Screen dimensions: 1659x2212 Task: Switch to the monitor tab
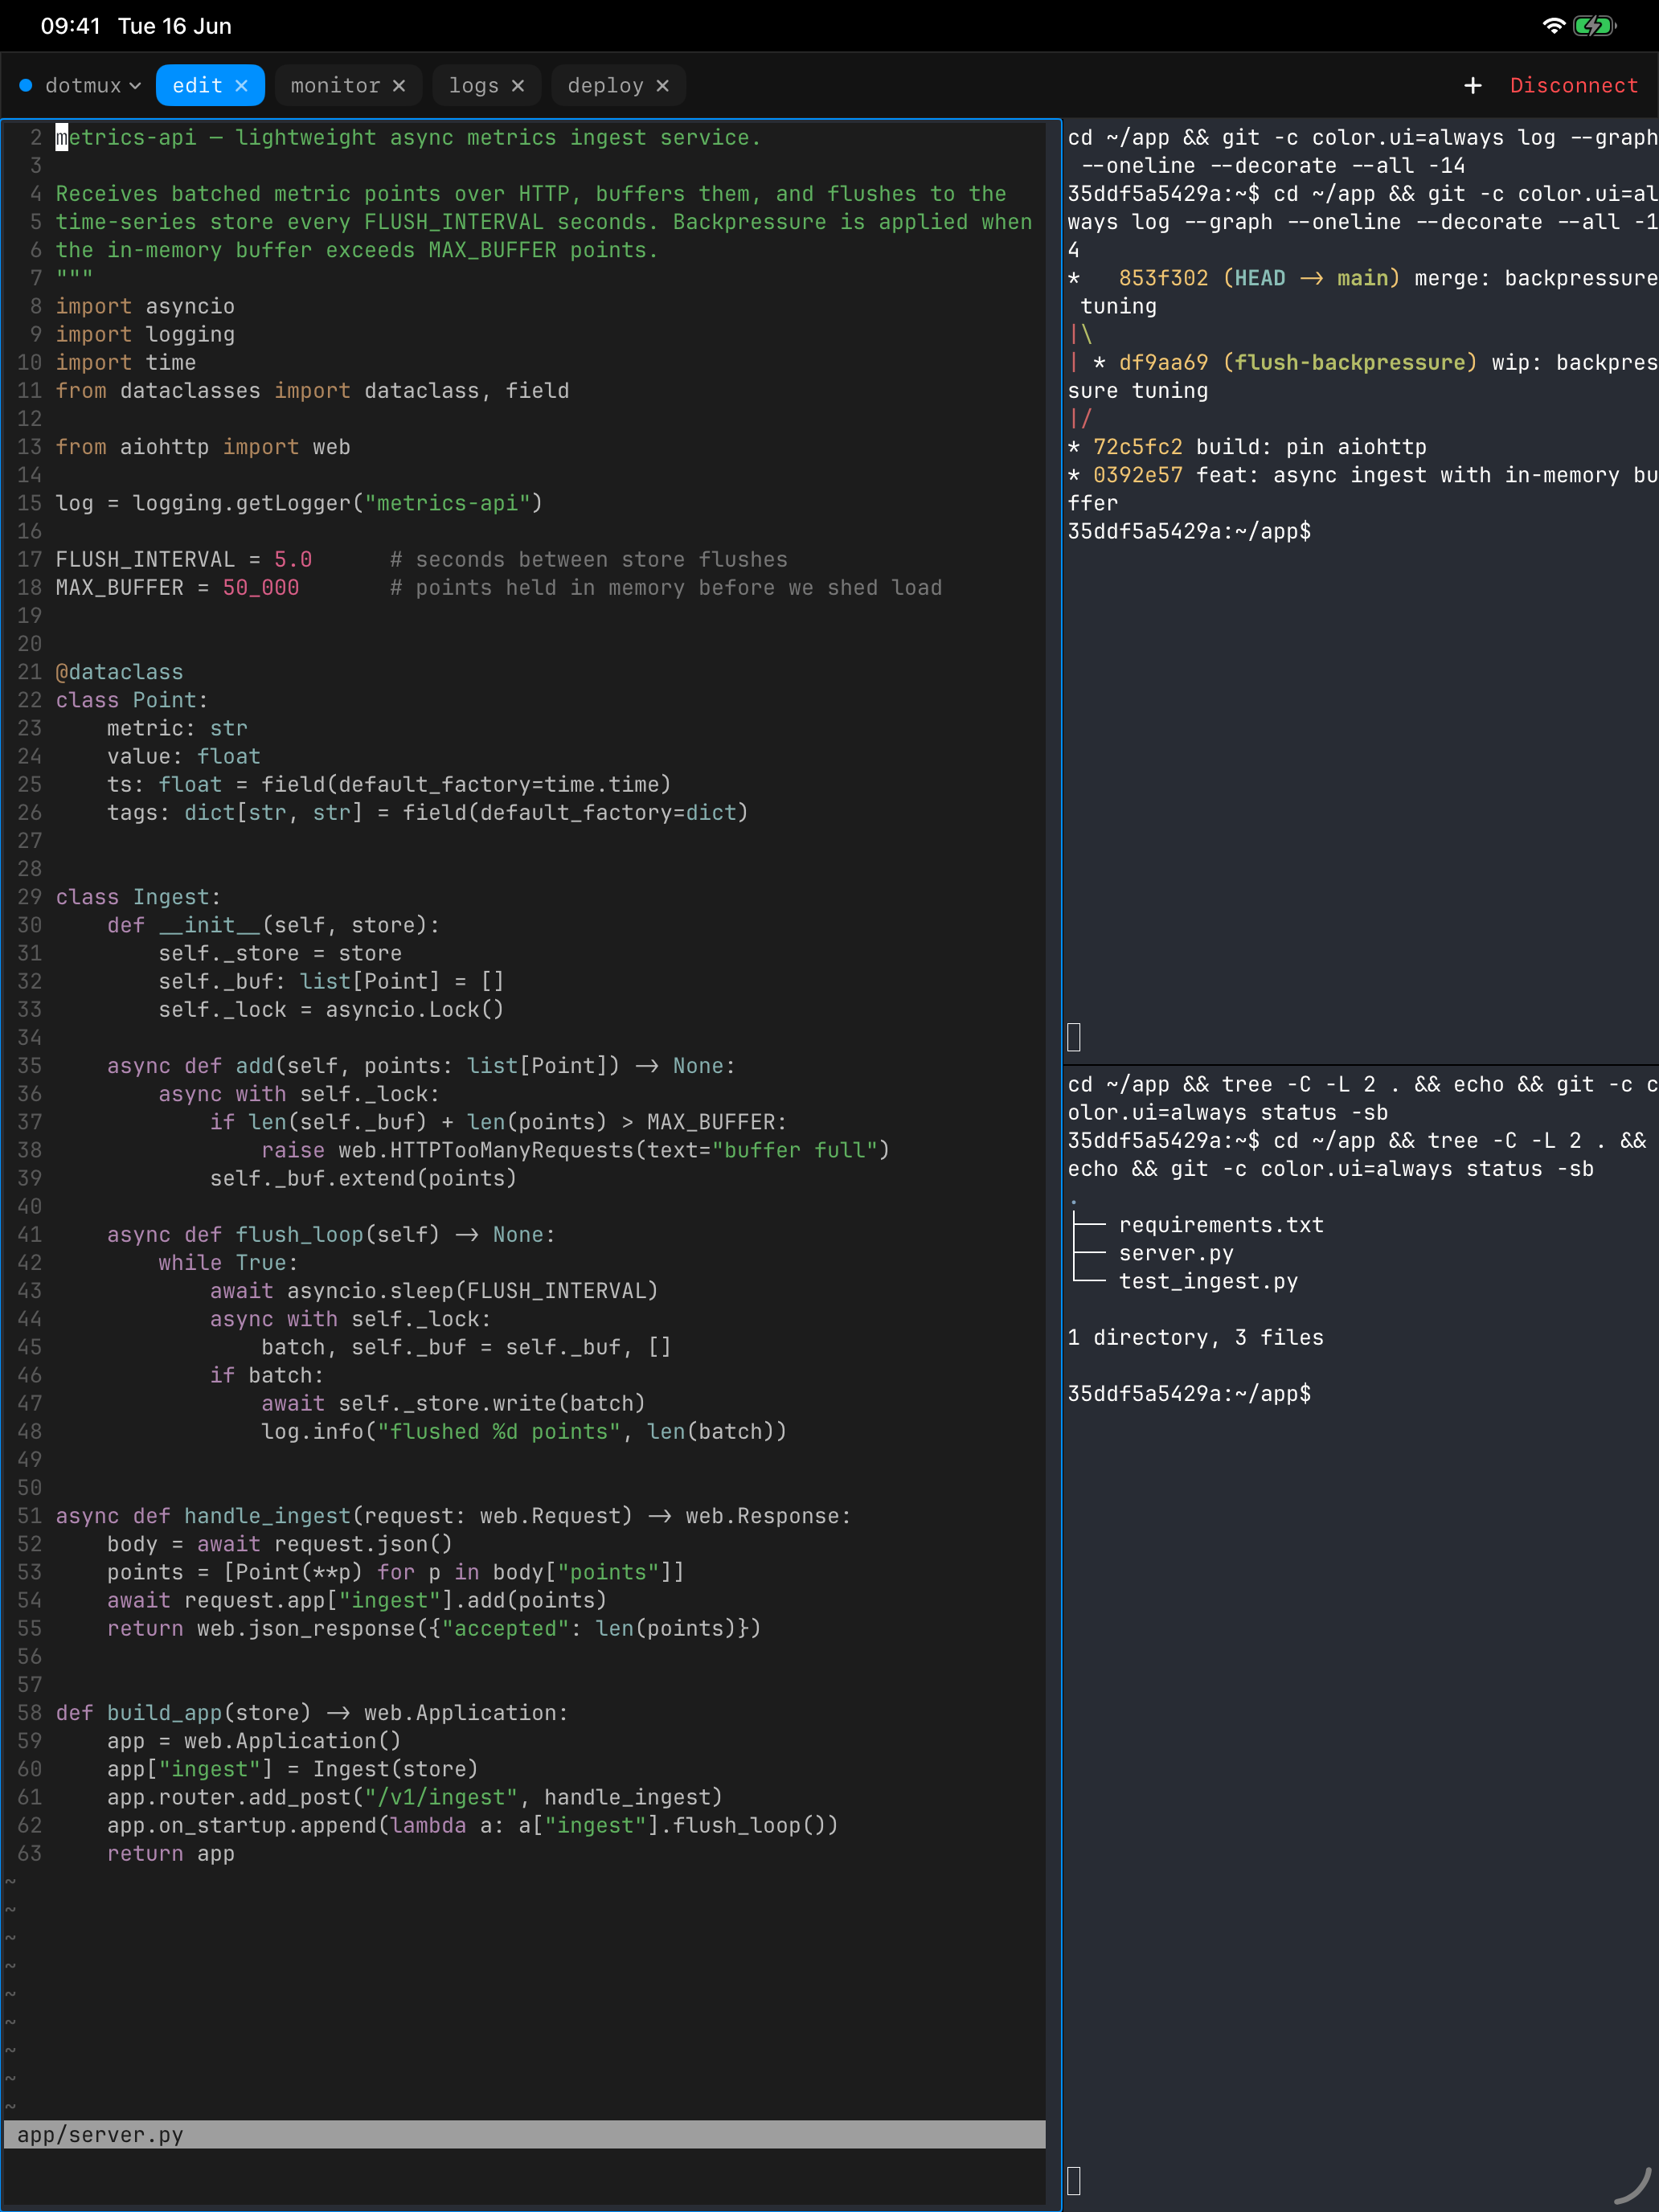(335, 85)
